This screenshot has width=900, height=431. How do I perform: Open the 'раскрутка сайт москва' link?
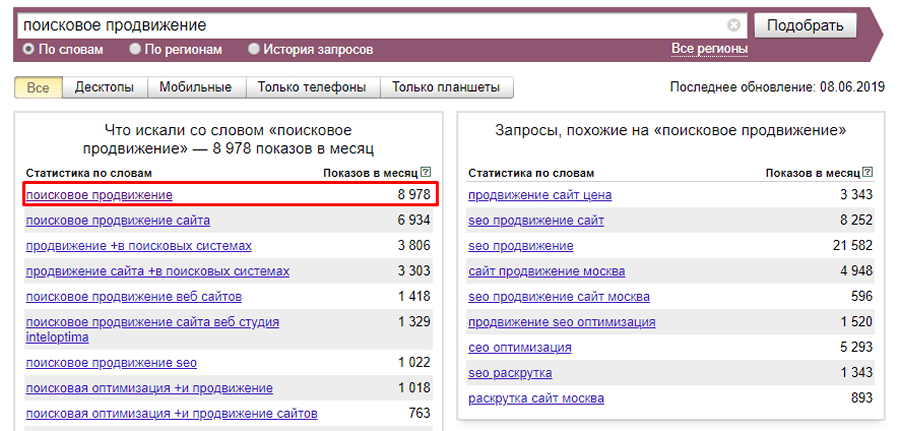[x=536, y=399]
